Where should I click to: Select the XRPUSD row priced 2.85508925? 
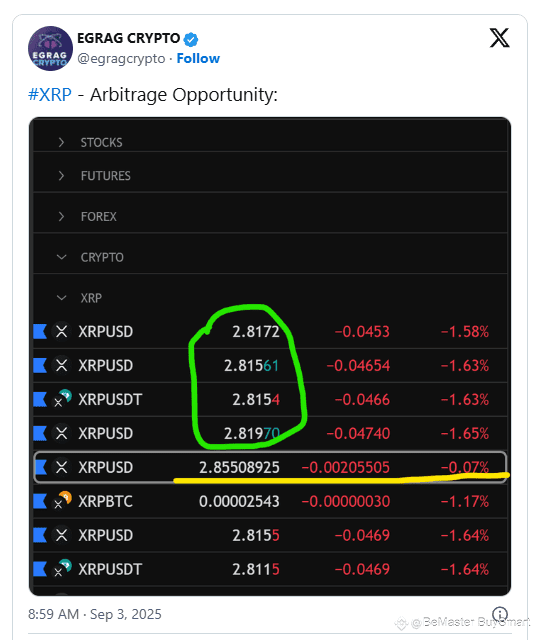point(270,467)
